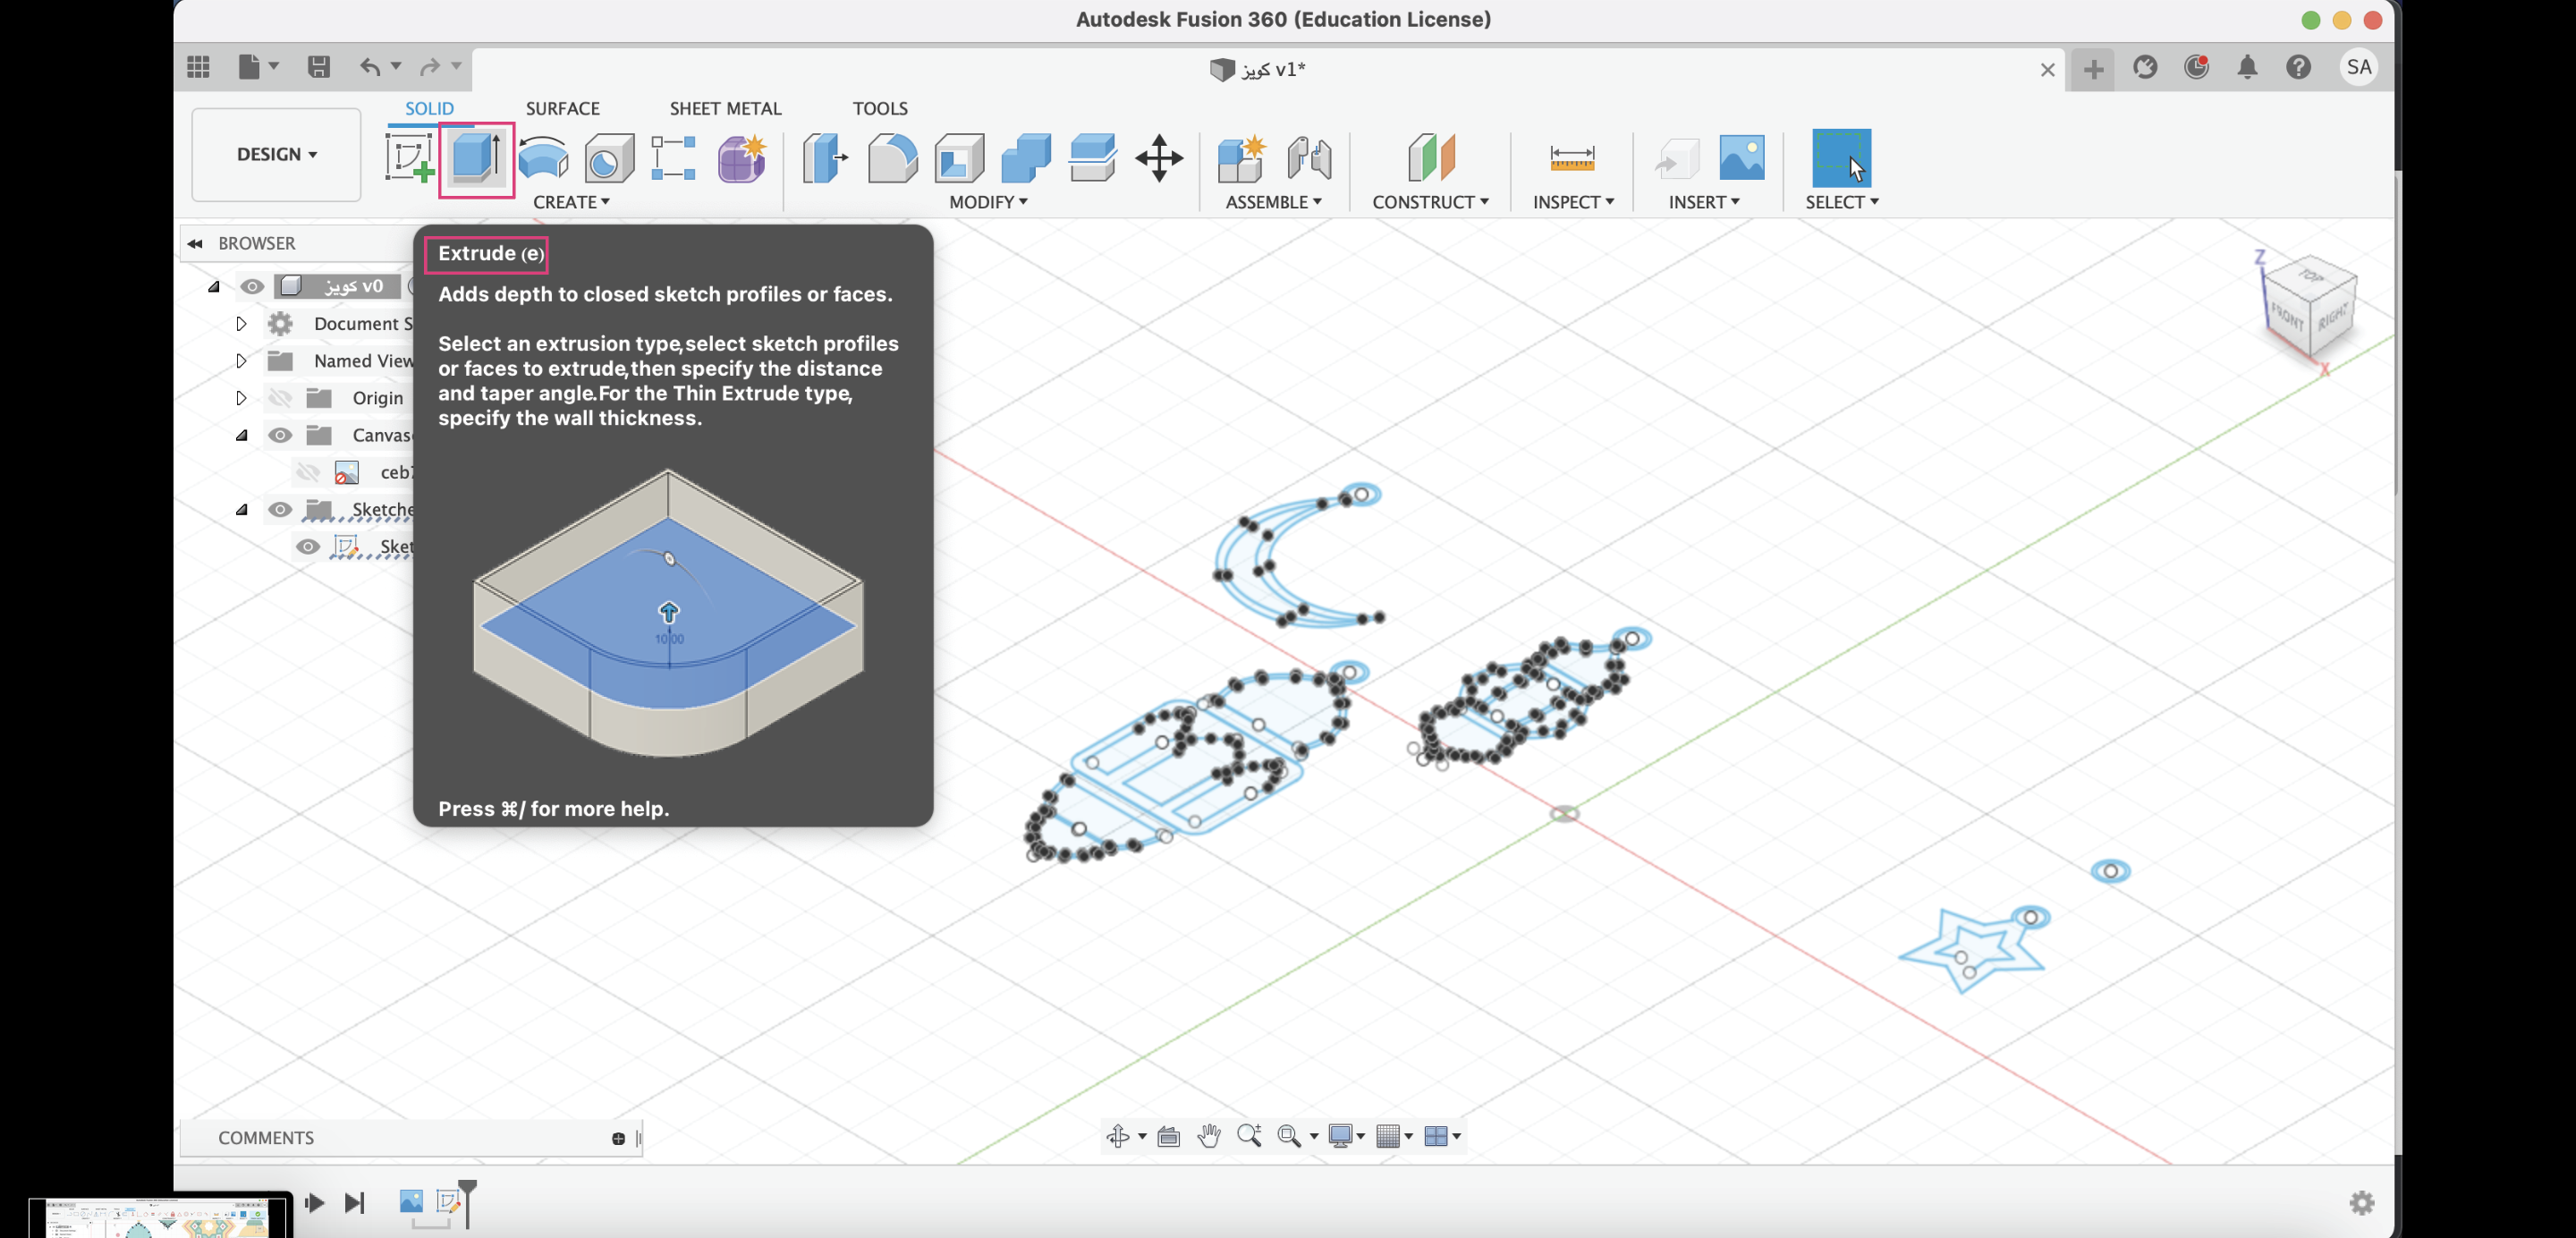Select the Combine tool icon
This screenshot has height=1238, width=2576.
pyautogui.click(x=1026, y=158)
